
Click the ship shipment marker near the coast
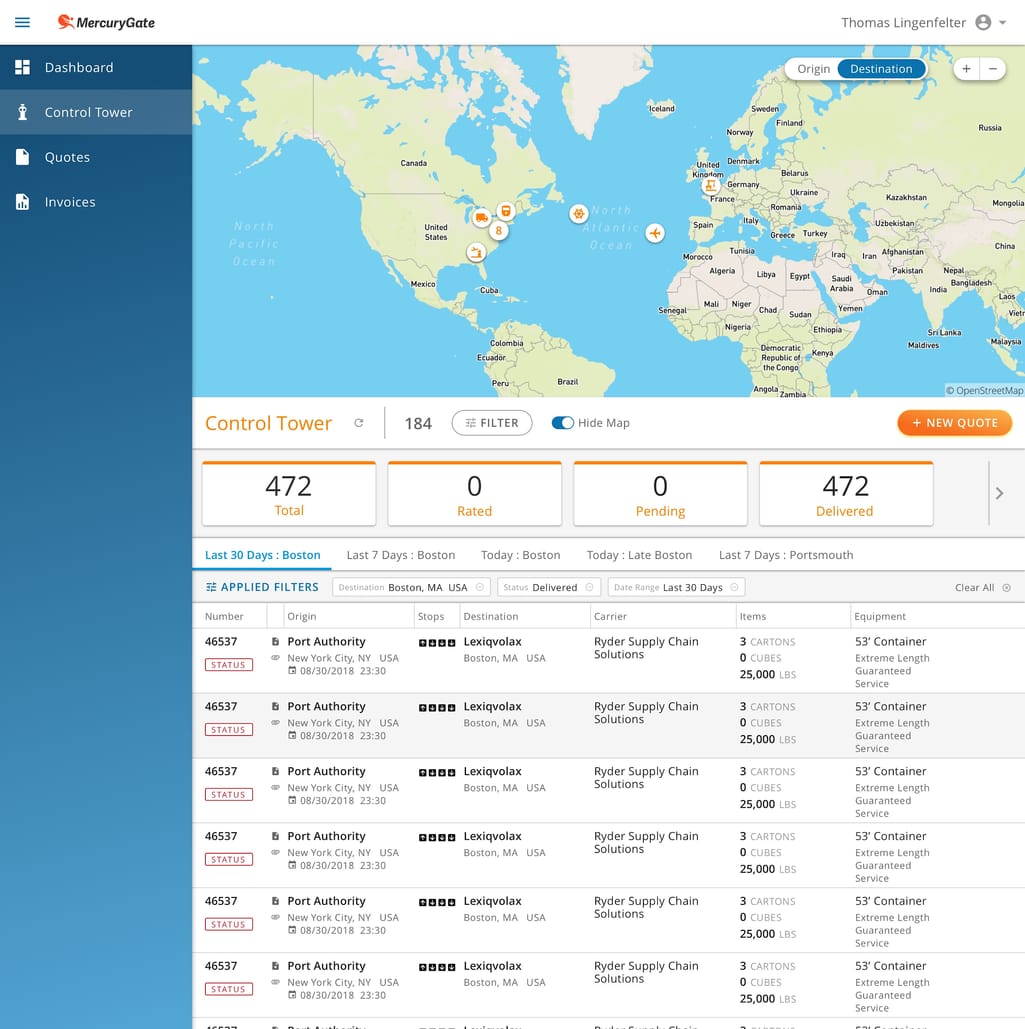(x=475, y=253)
